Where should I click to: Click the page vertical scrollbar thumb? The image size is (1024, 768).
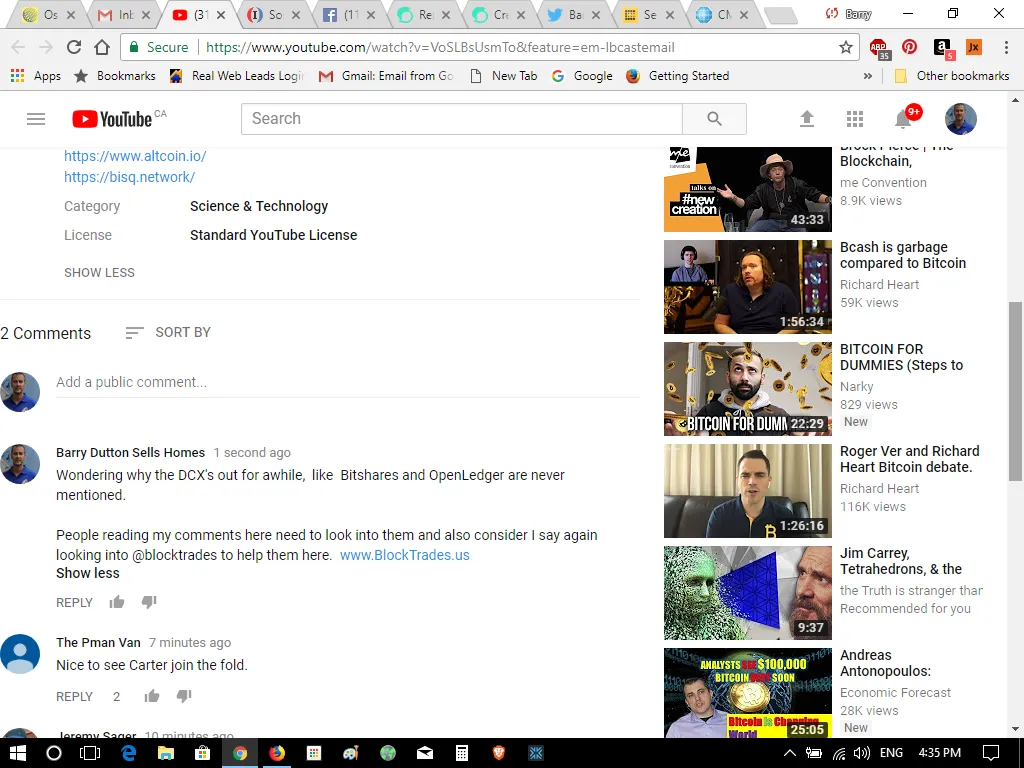tap(1015, 392)
